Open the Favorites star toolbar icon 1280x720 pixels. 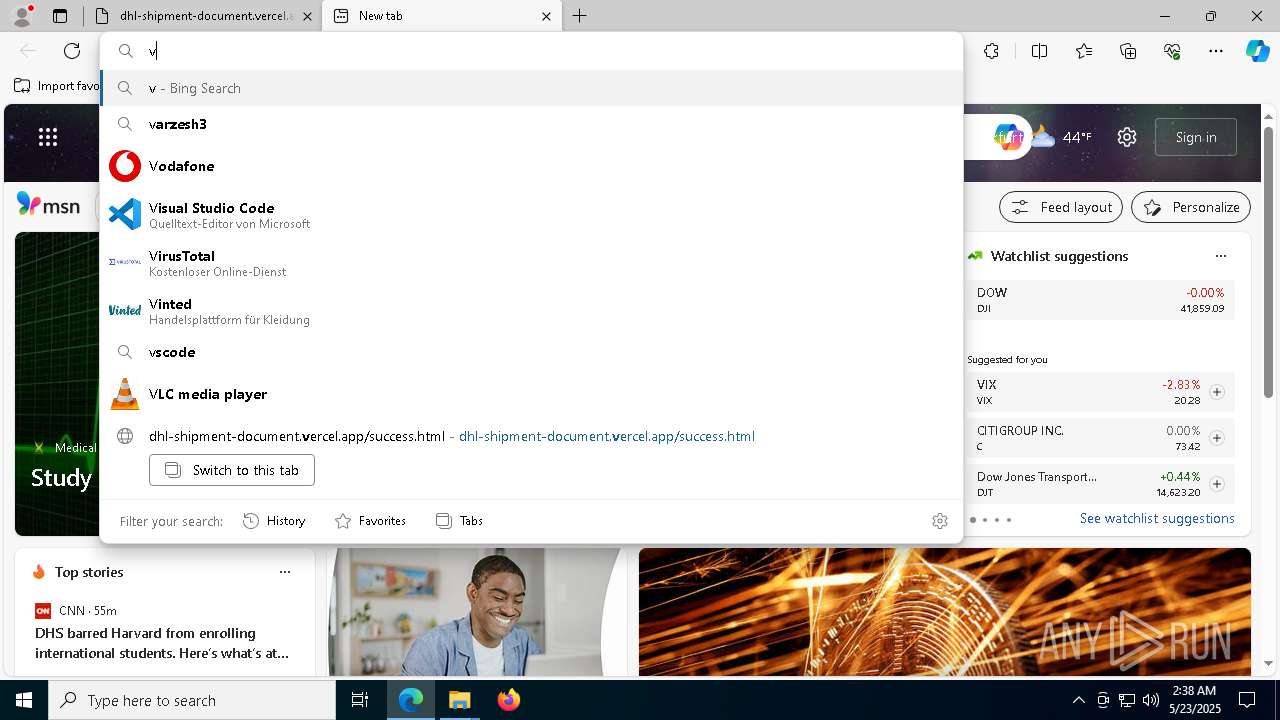1084,51
